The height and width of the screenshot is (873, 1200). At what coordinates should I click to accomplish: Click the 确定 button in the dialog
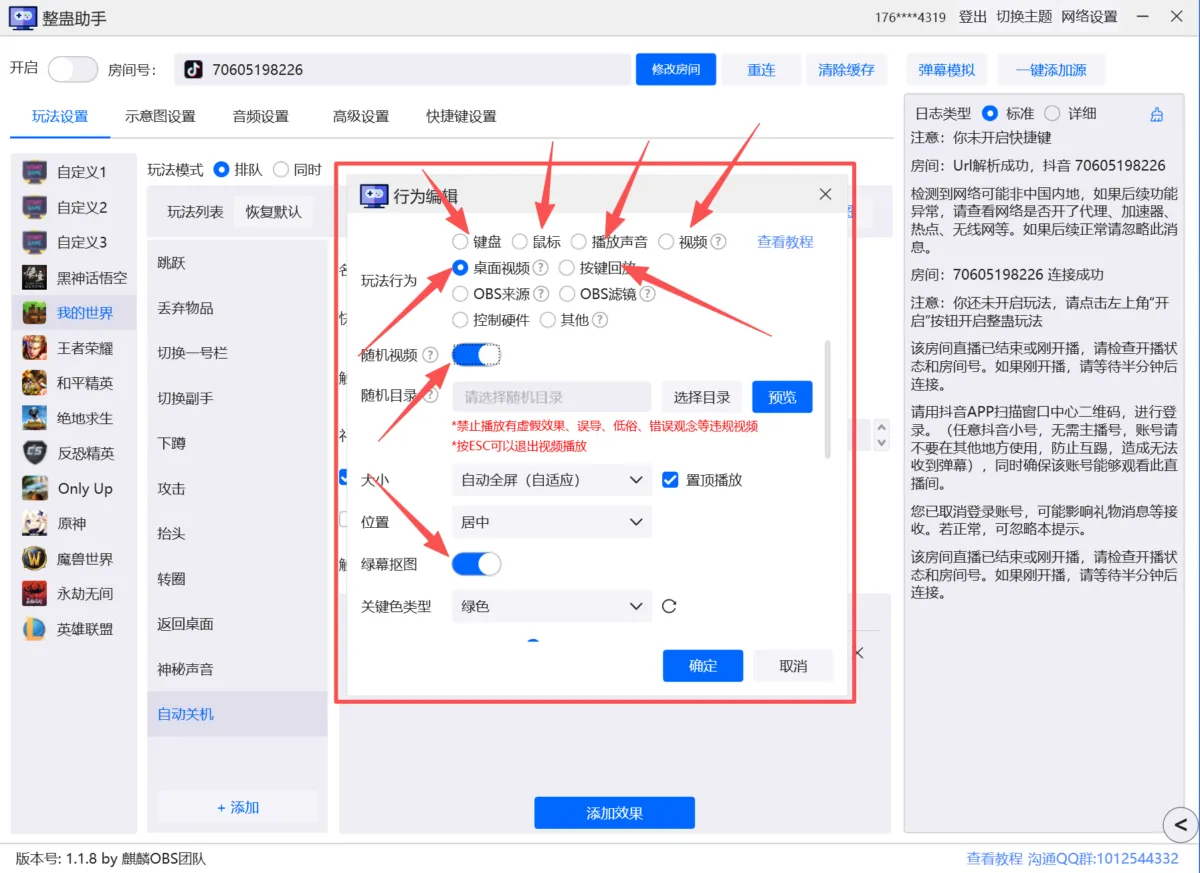[x=703, y=666]
